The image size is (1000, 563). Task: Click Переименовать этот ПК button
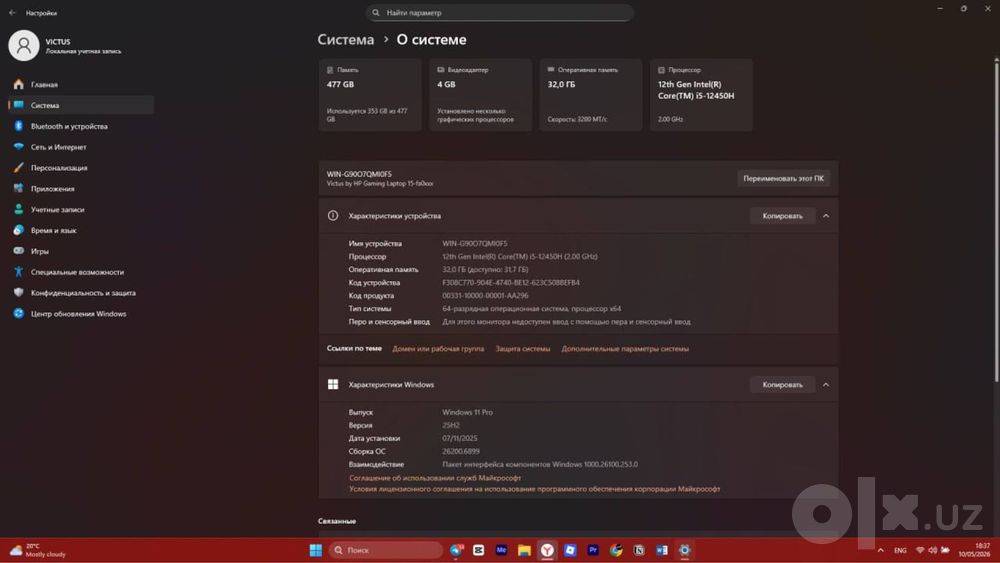(x=783, y=179)
